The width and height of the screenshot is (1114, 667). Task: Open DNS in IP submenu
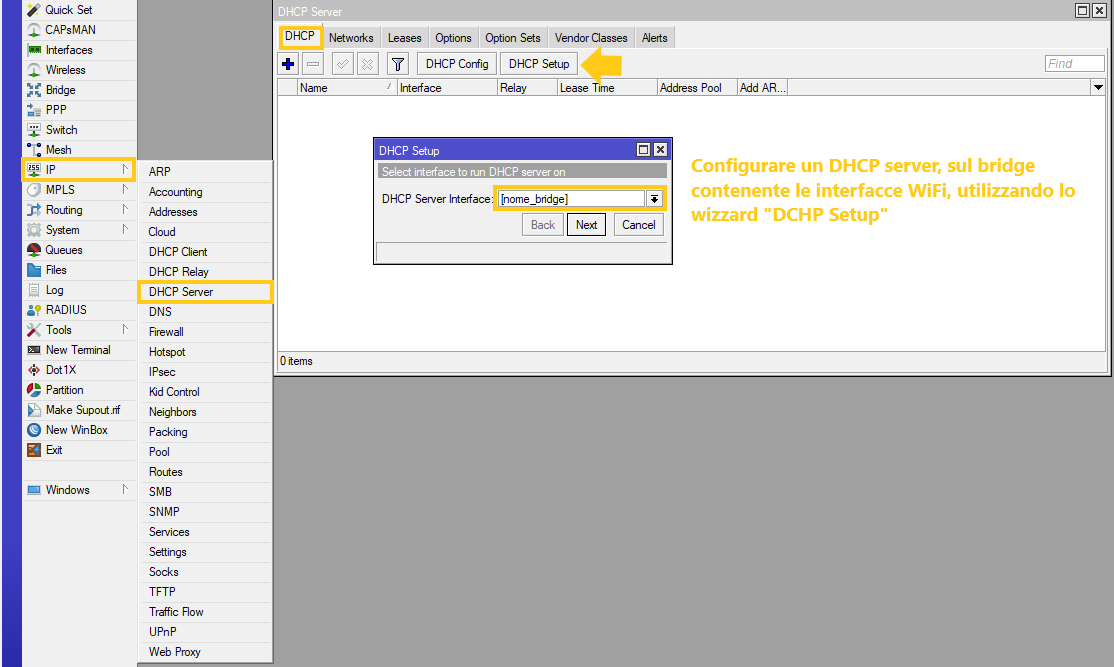pyautogui.click(x=205, y=312)
